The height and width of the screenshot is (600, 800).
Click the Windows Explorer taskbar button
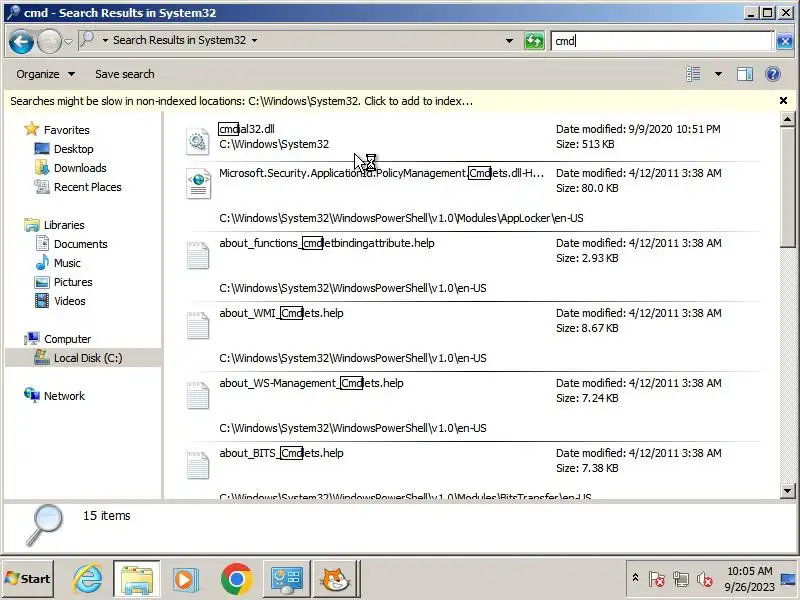(137, 579)
